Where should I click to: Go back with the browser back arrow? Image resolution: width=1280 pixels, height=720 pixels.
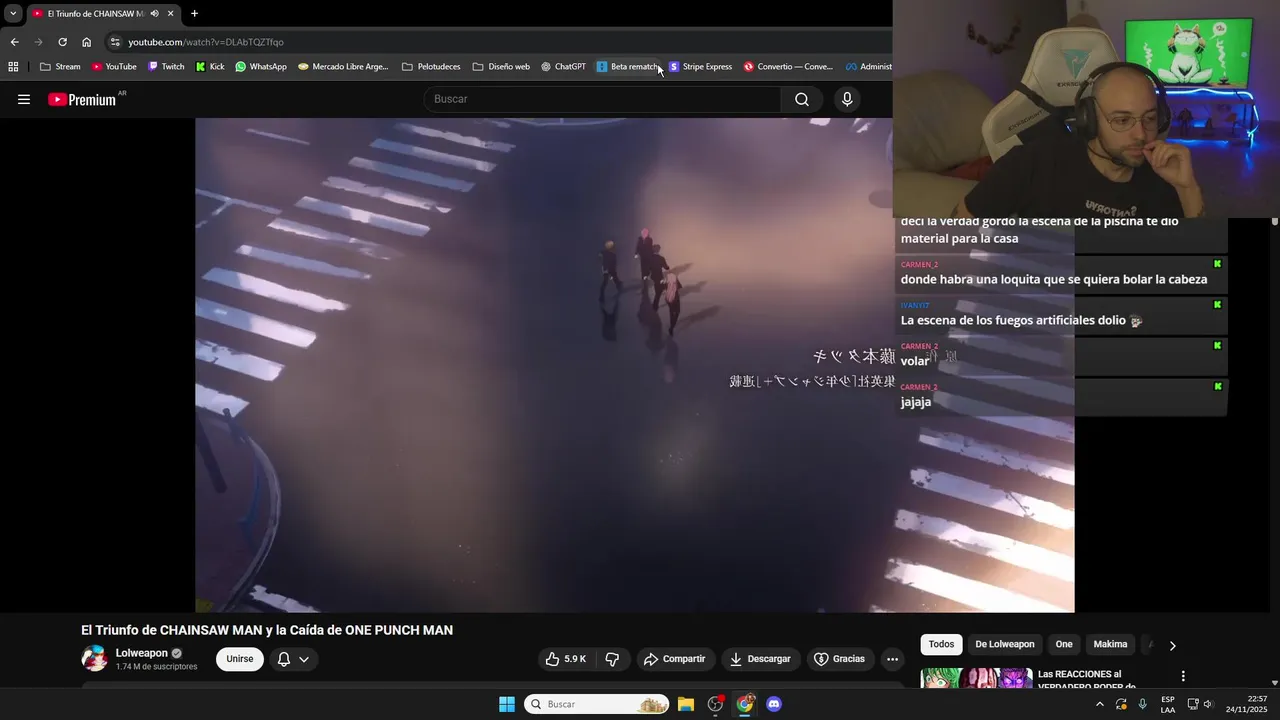pos(14,42)
